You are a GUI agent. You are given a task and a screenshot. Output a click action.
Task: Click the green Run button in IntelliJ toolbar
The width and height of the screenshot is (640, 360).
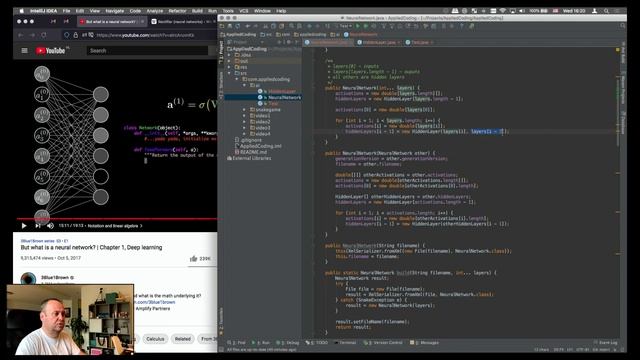(x=358, y=26)
